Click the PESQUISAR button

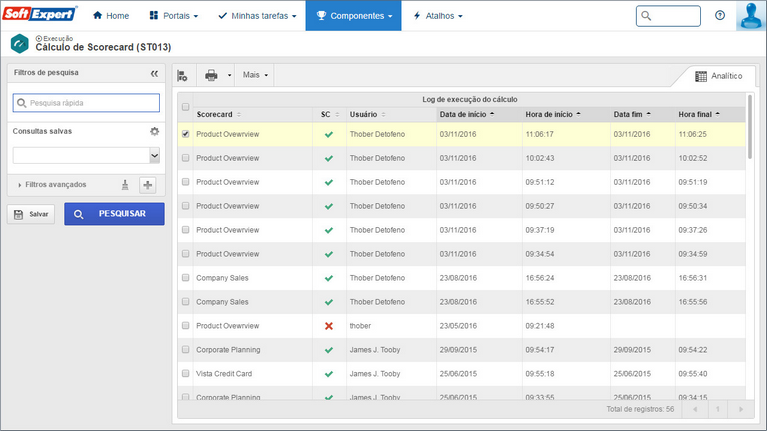coord(114,214)
